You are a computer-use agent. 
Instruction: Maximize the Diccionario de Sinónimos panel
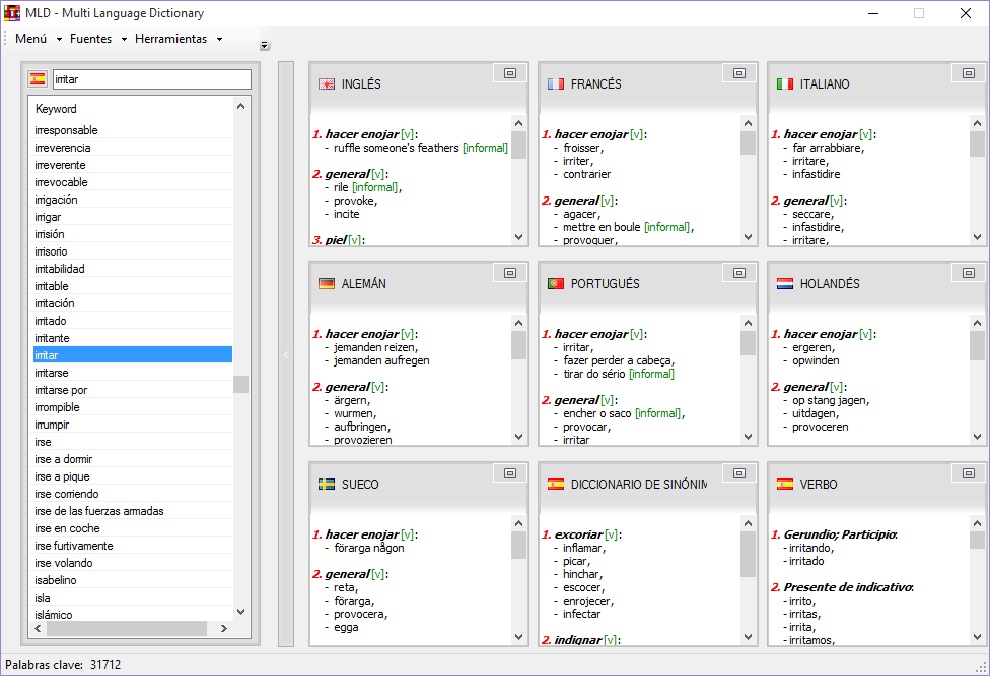coord(739,473)
